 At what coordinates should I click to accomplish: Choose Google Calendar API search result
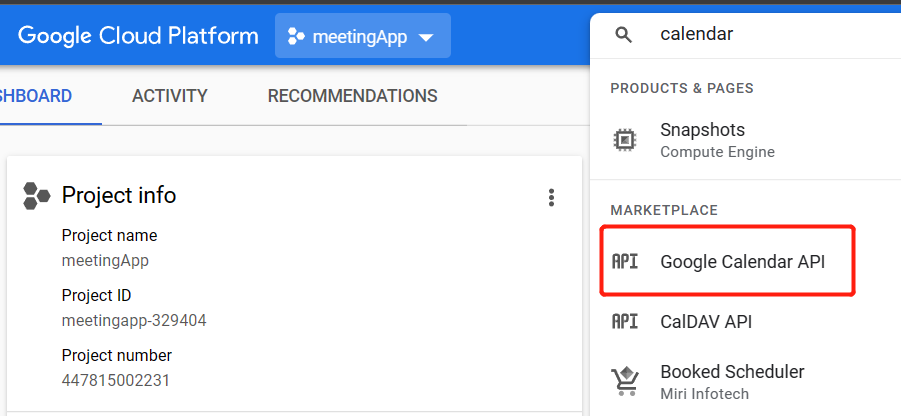click(742, 262)
